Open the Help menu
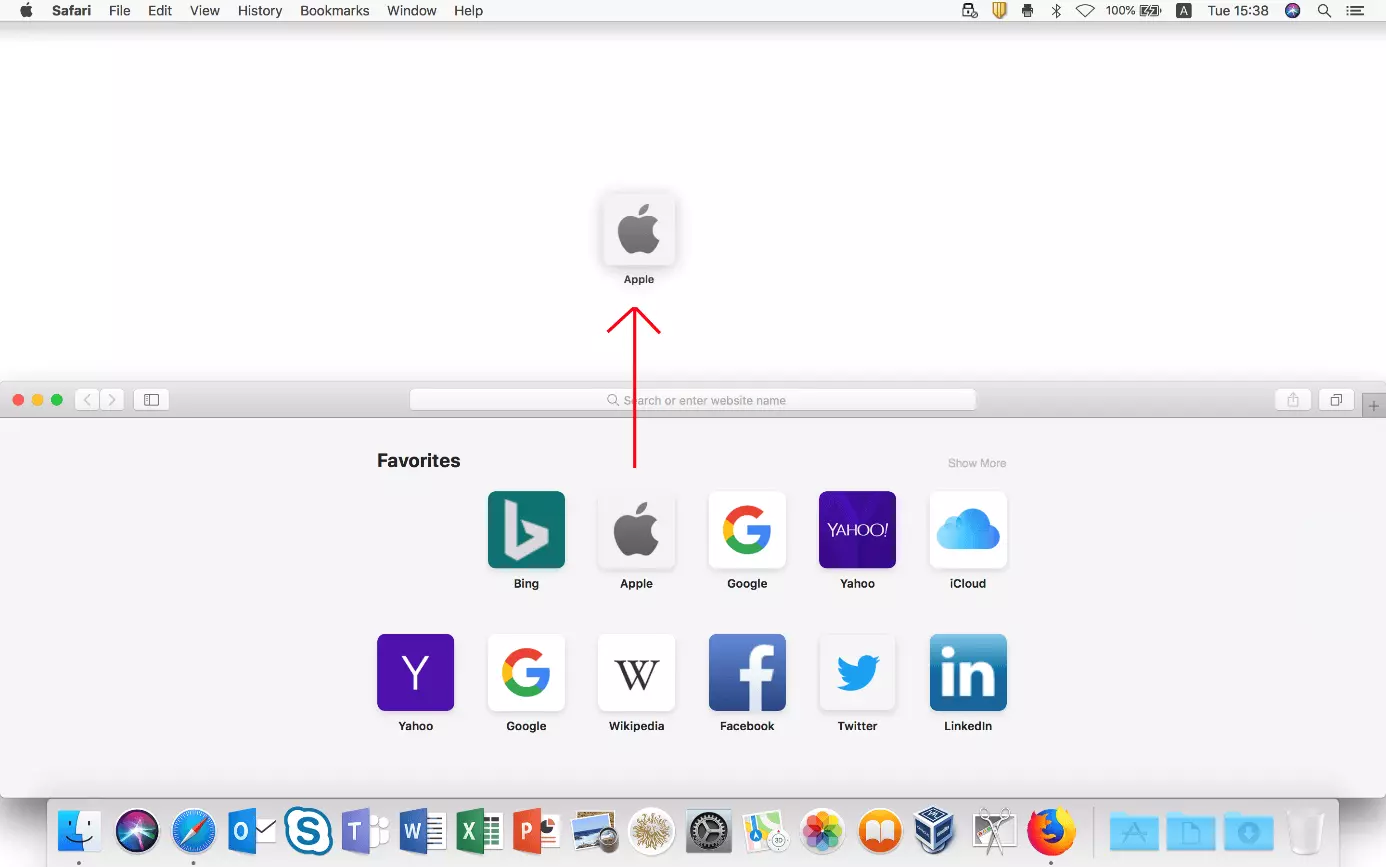 click(x=468, y=11)
